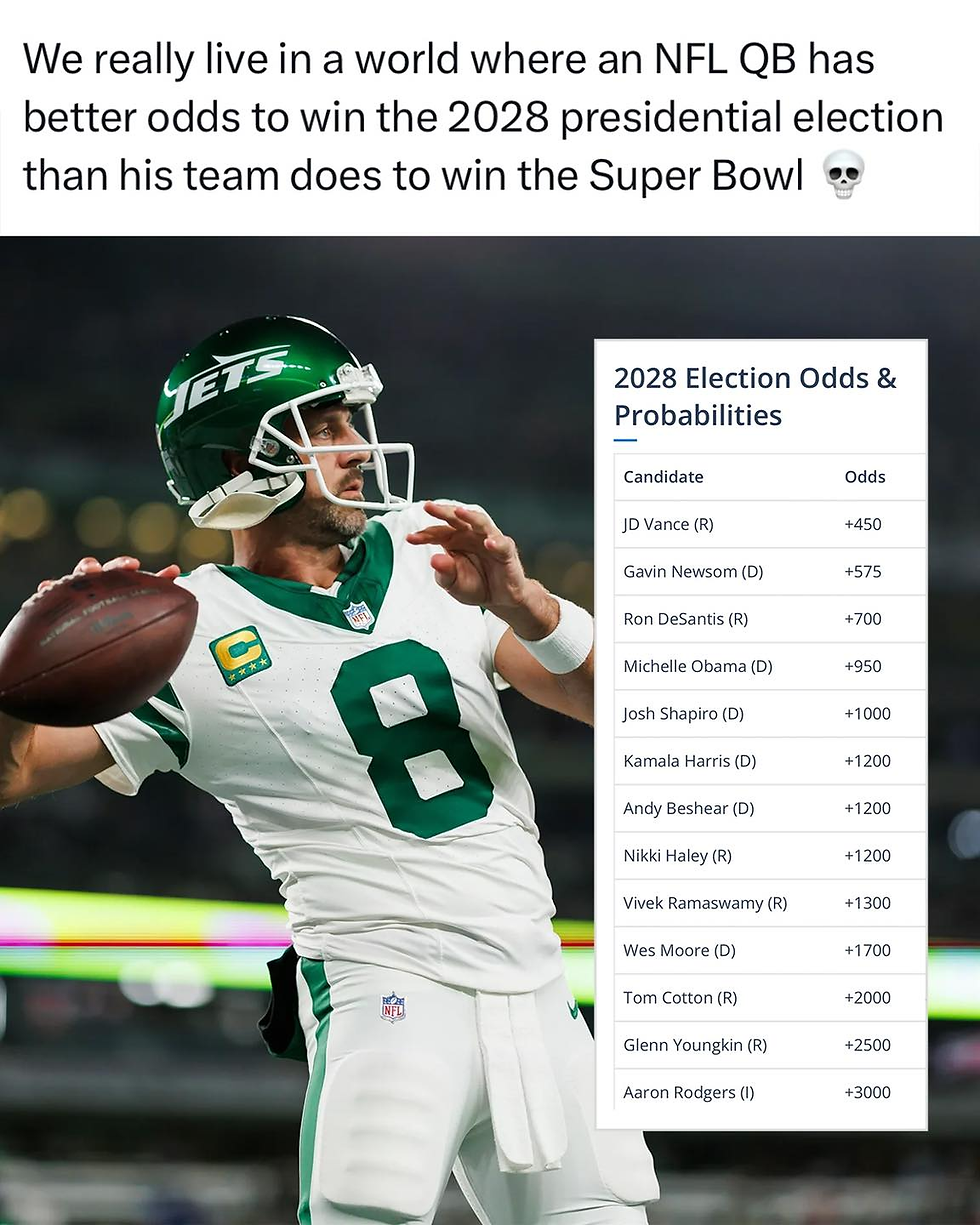Click the Aaron Rodgers (I) candidate name

[x=689, y=1093]
